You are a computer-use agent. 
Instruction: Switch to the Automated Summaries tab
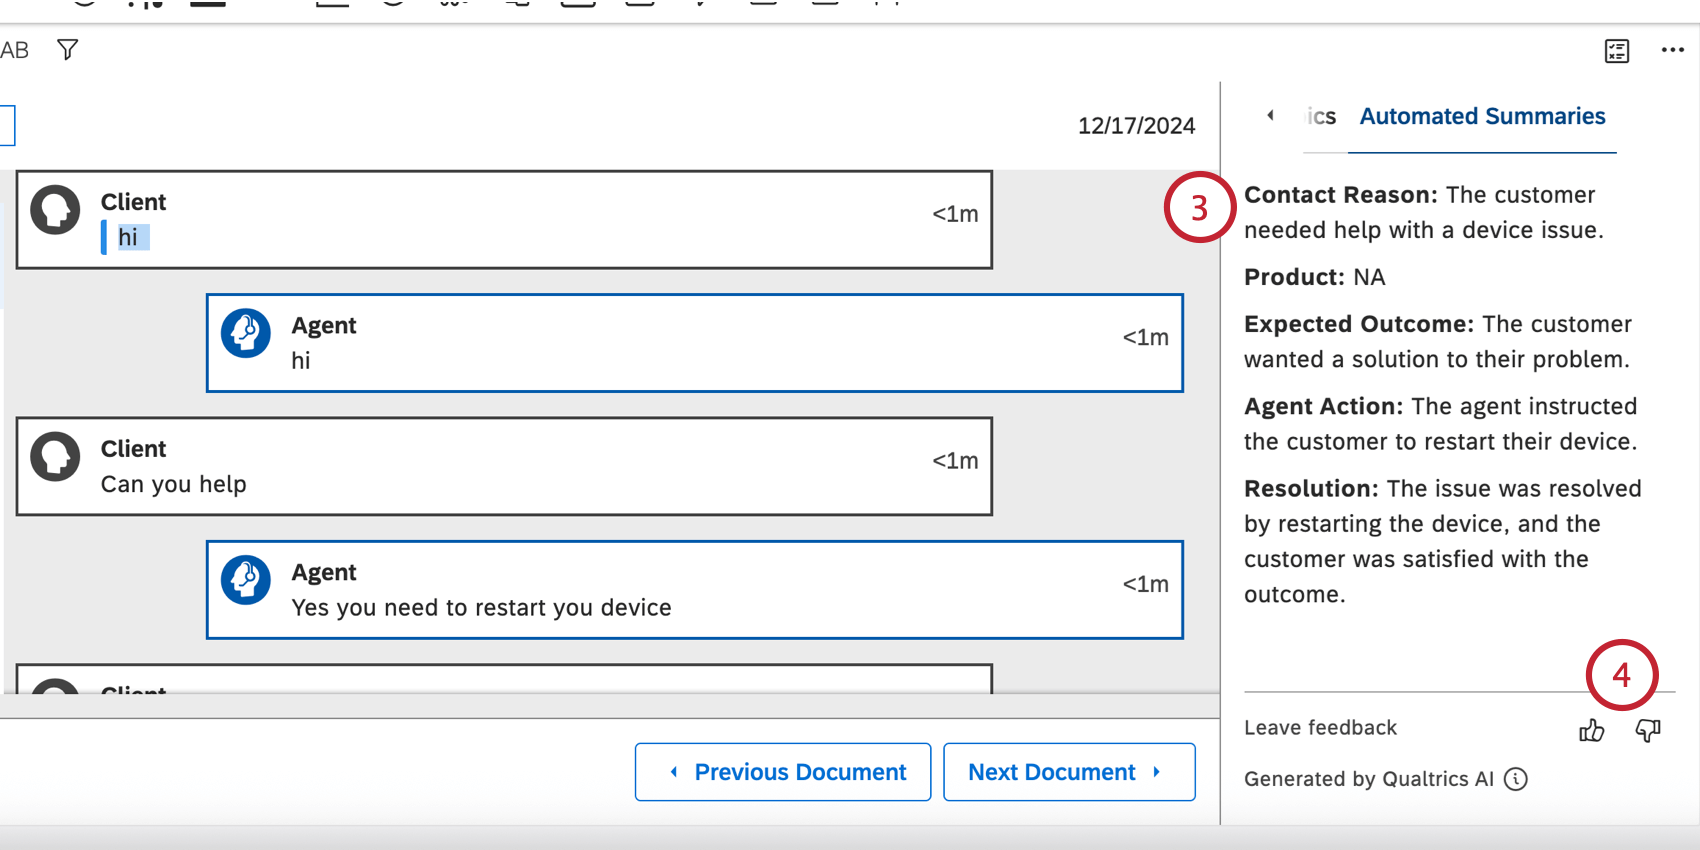1481,117
